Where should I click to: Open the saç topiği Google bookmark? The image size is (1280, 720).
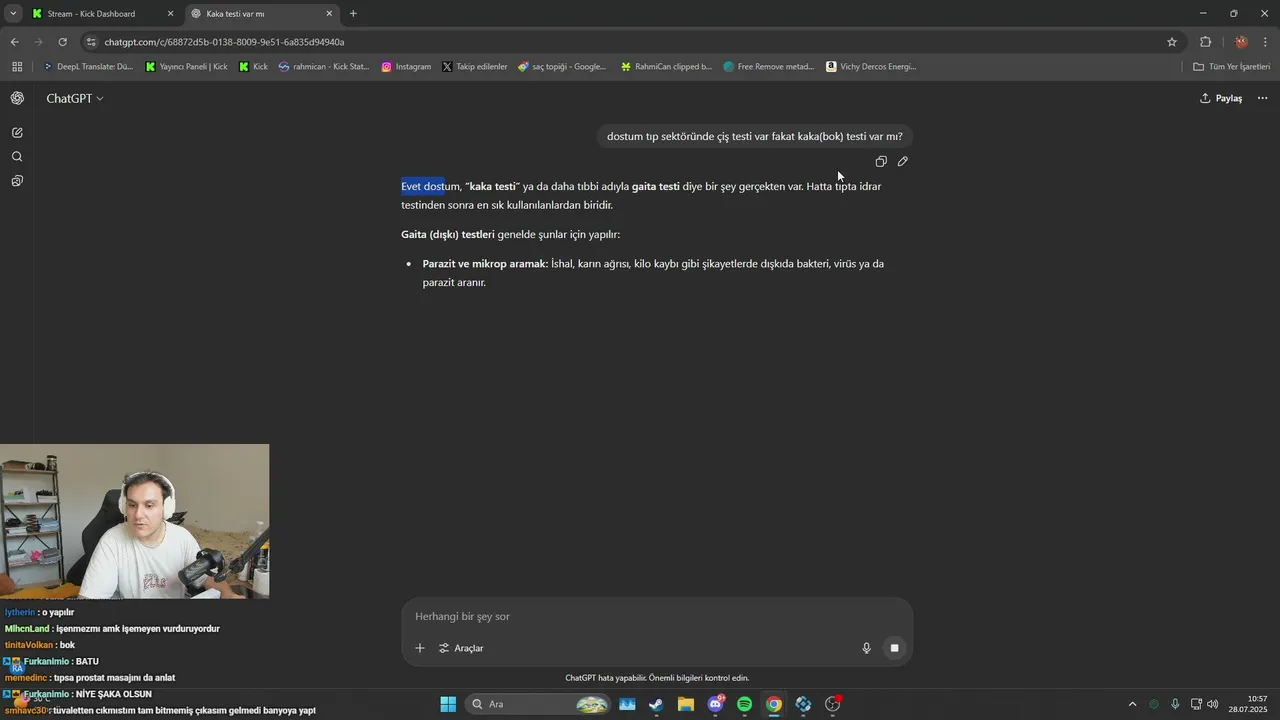562,67
